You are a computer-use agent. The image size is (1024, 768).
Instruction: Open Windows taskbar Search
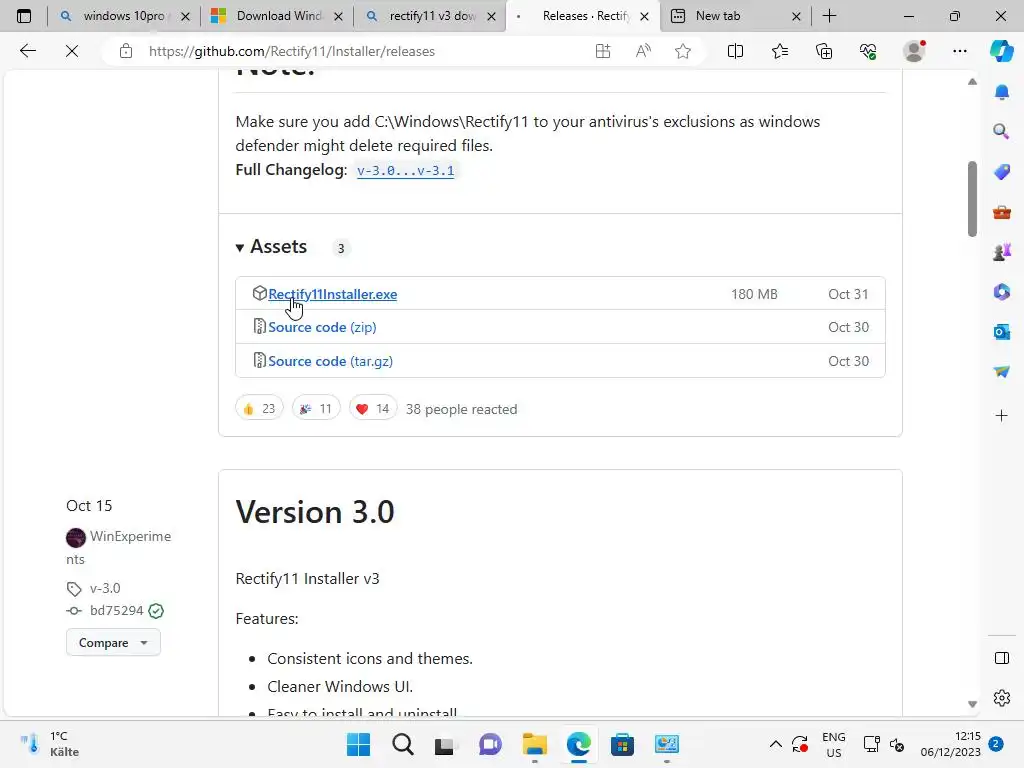click(x=403, y=744)
